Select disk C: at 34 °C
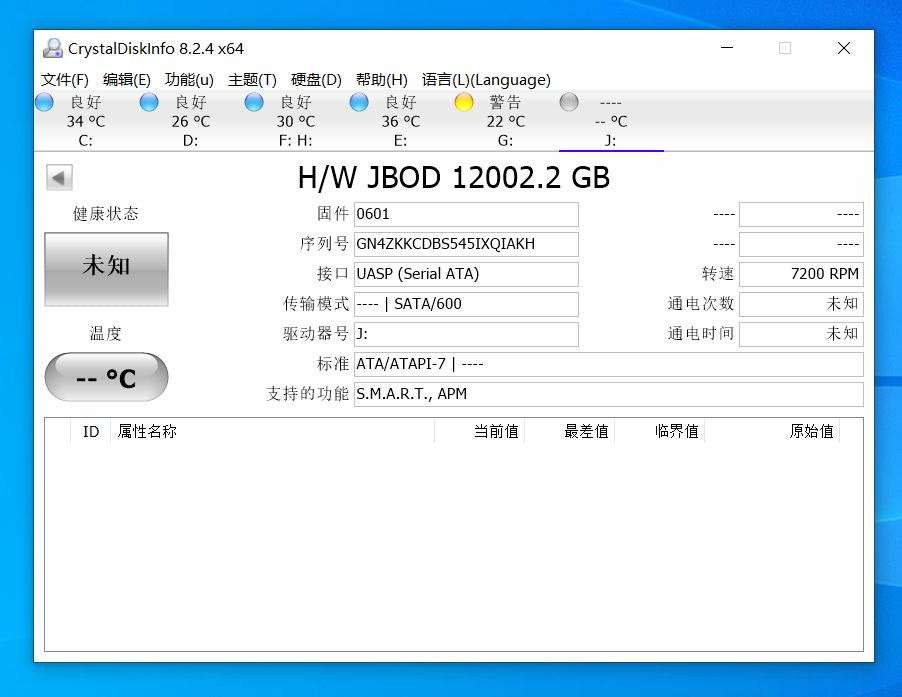The width and height of the screenshot is (902, 697). pos(86,121)
